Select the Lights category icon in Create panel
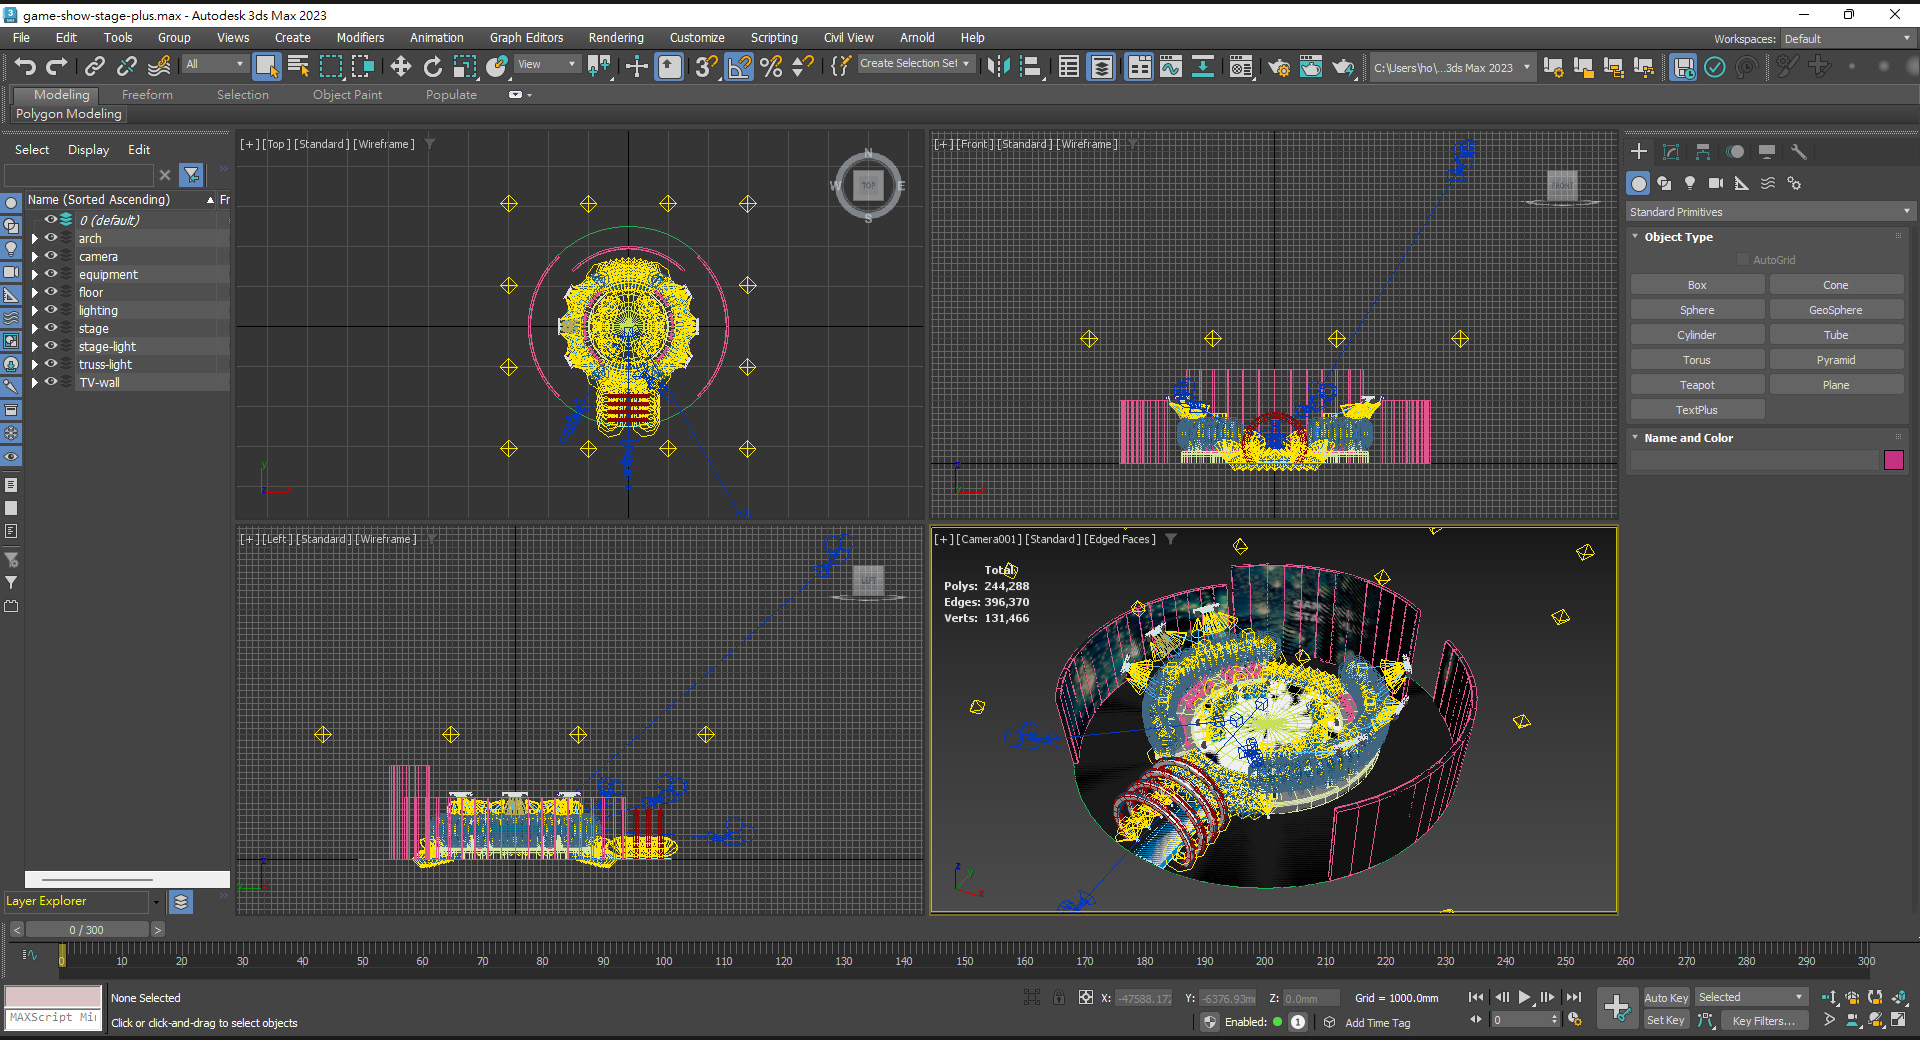Image resolution: width=1920 pixels, height=1040 pixels. (x=1690, y=183)
